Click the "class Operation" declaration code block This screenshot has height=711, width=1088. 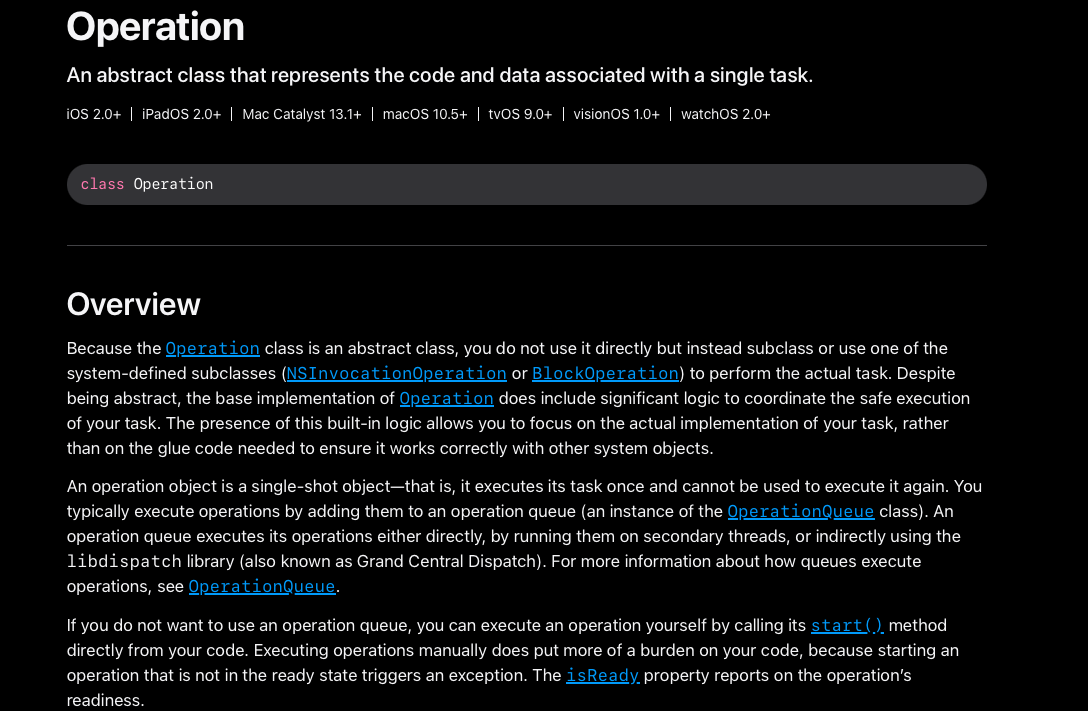(526, 184)
